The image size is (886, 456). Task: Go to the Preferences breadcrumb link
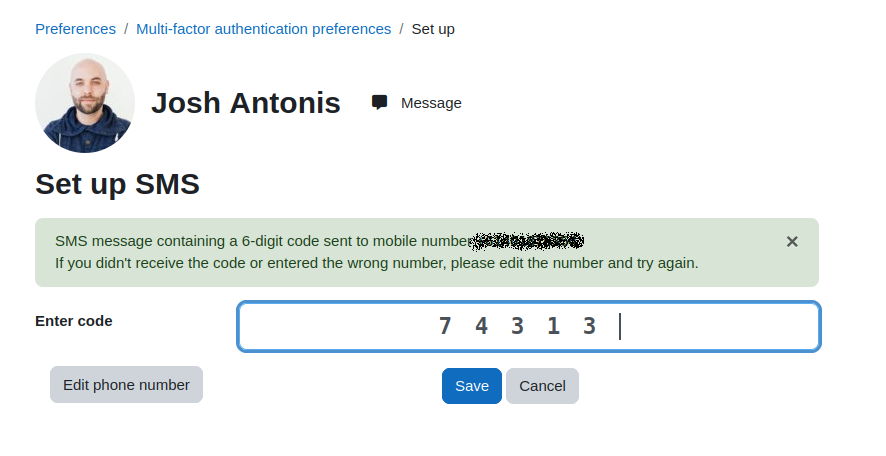tap(75, 29)
